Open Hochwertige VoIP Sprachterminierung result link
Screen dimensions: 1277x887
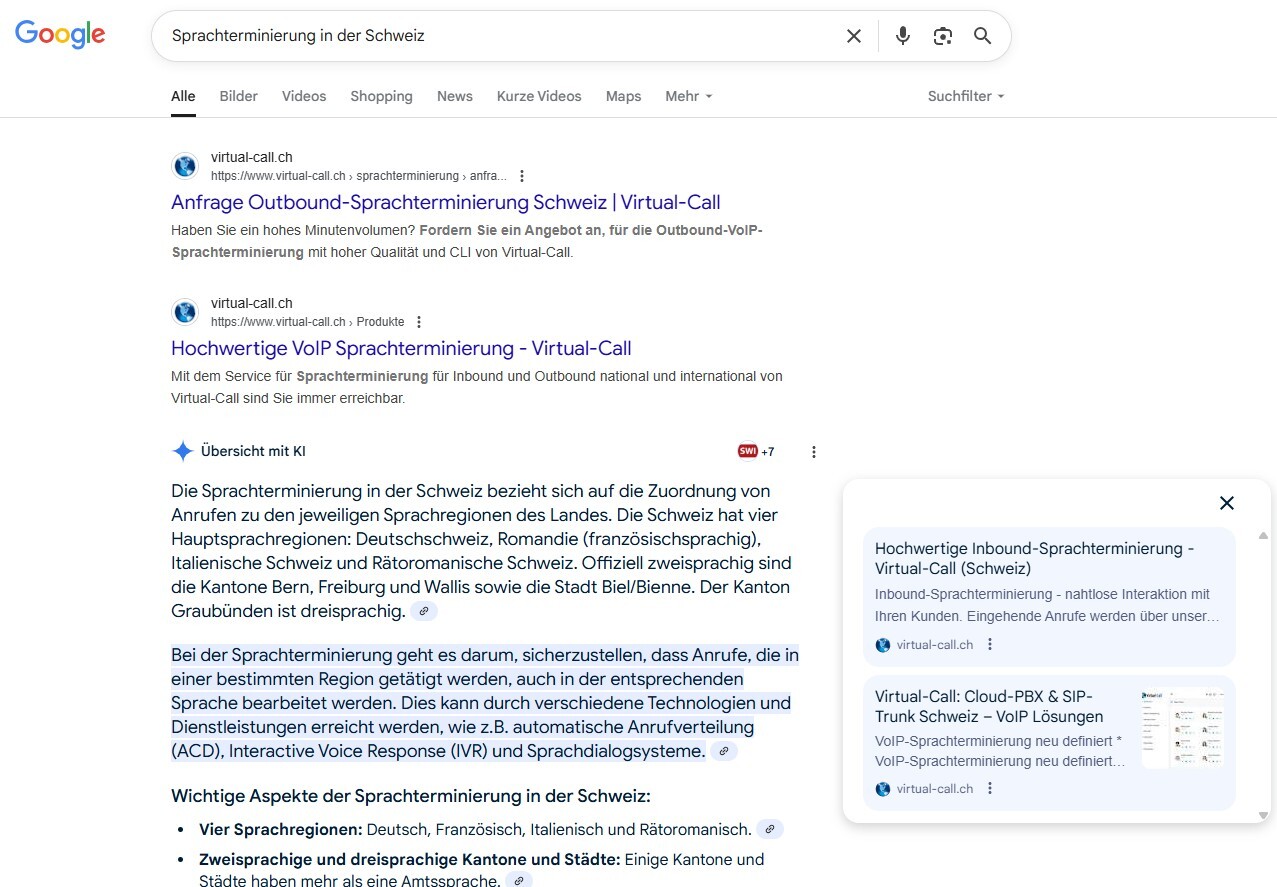(x=401, y=348)
